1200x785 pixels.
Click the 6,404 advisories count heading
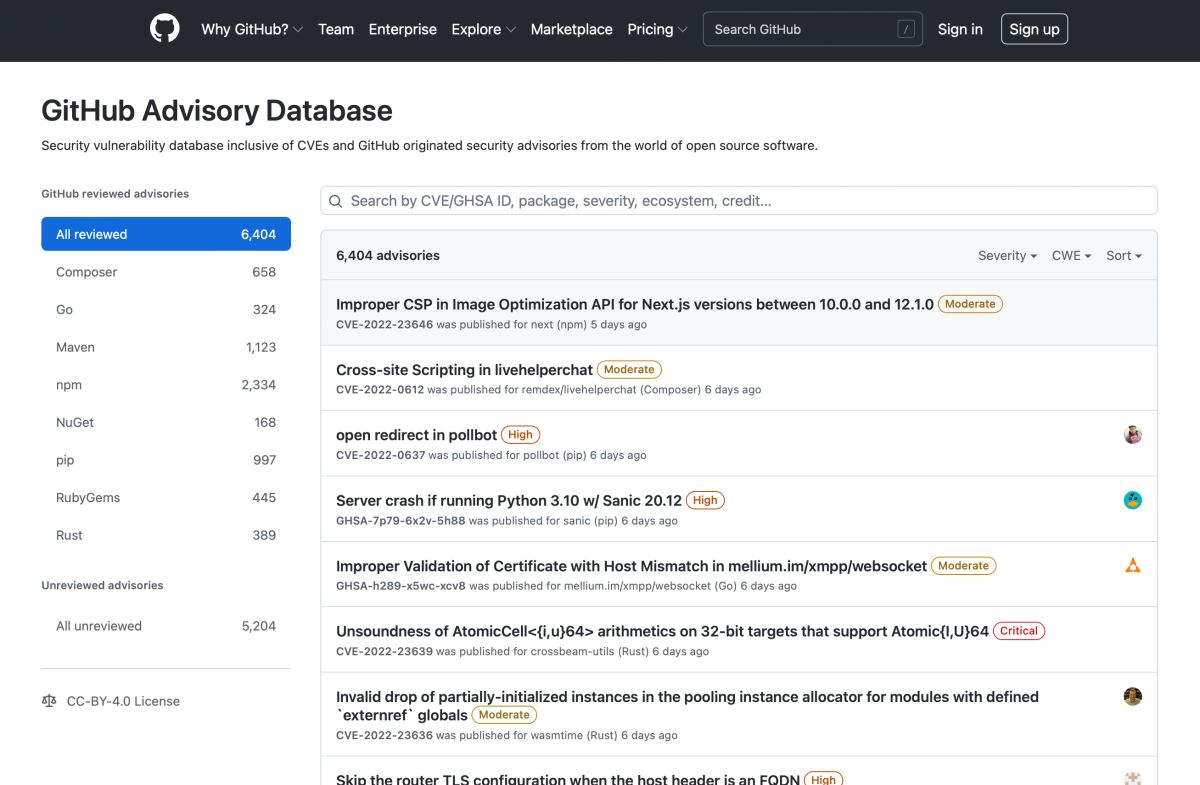388,256
